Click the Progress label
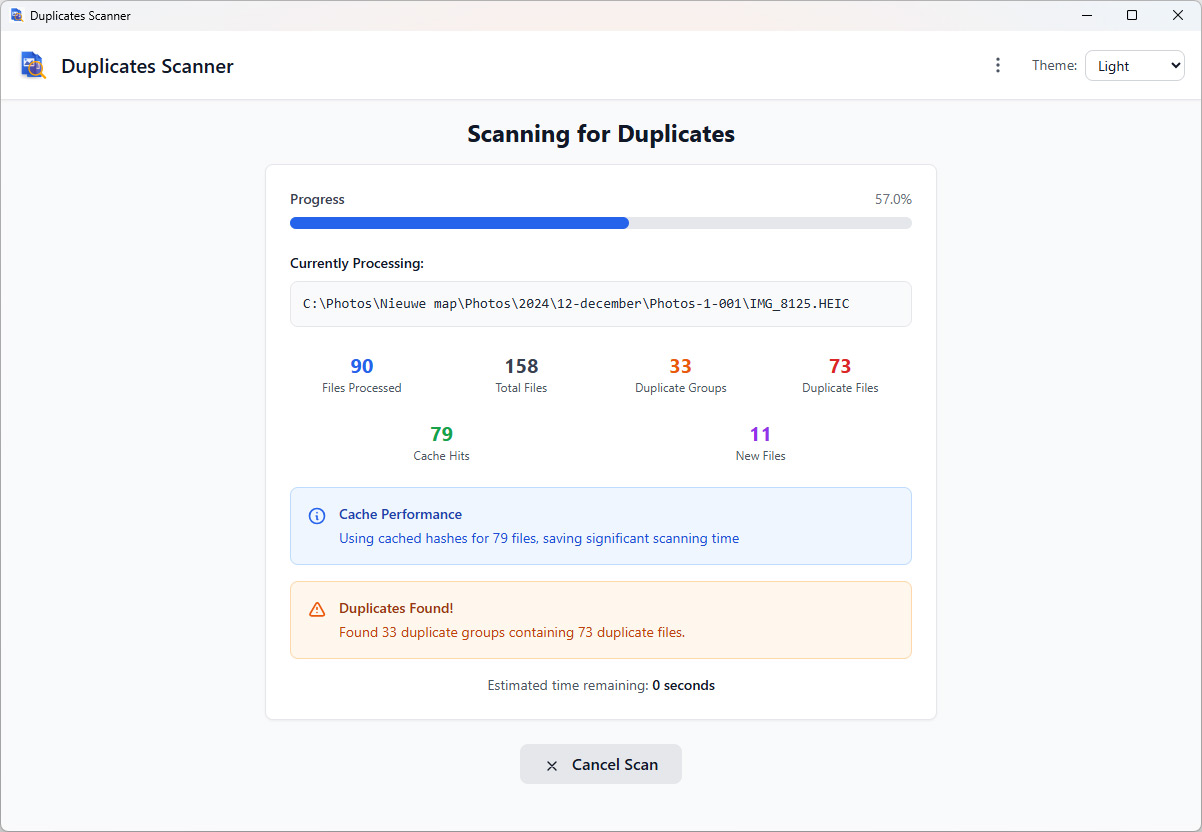Screen dimensions: 1202x832 (317, 199)
